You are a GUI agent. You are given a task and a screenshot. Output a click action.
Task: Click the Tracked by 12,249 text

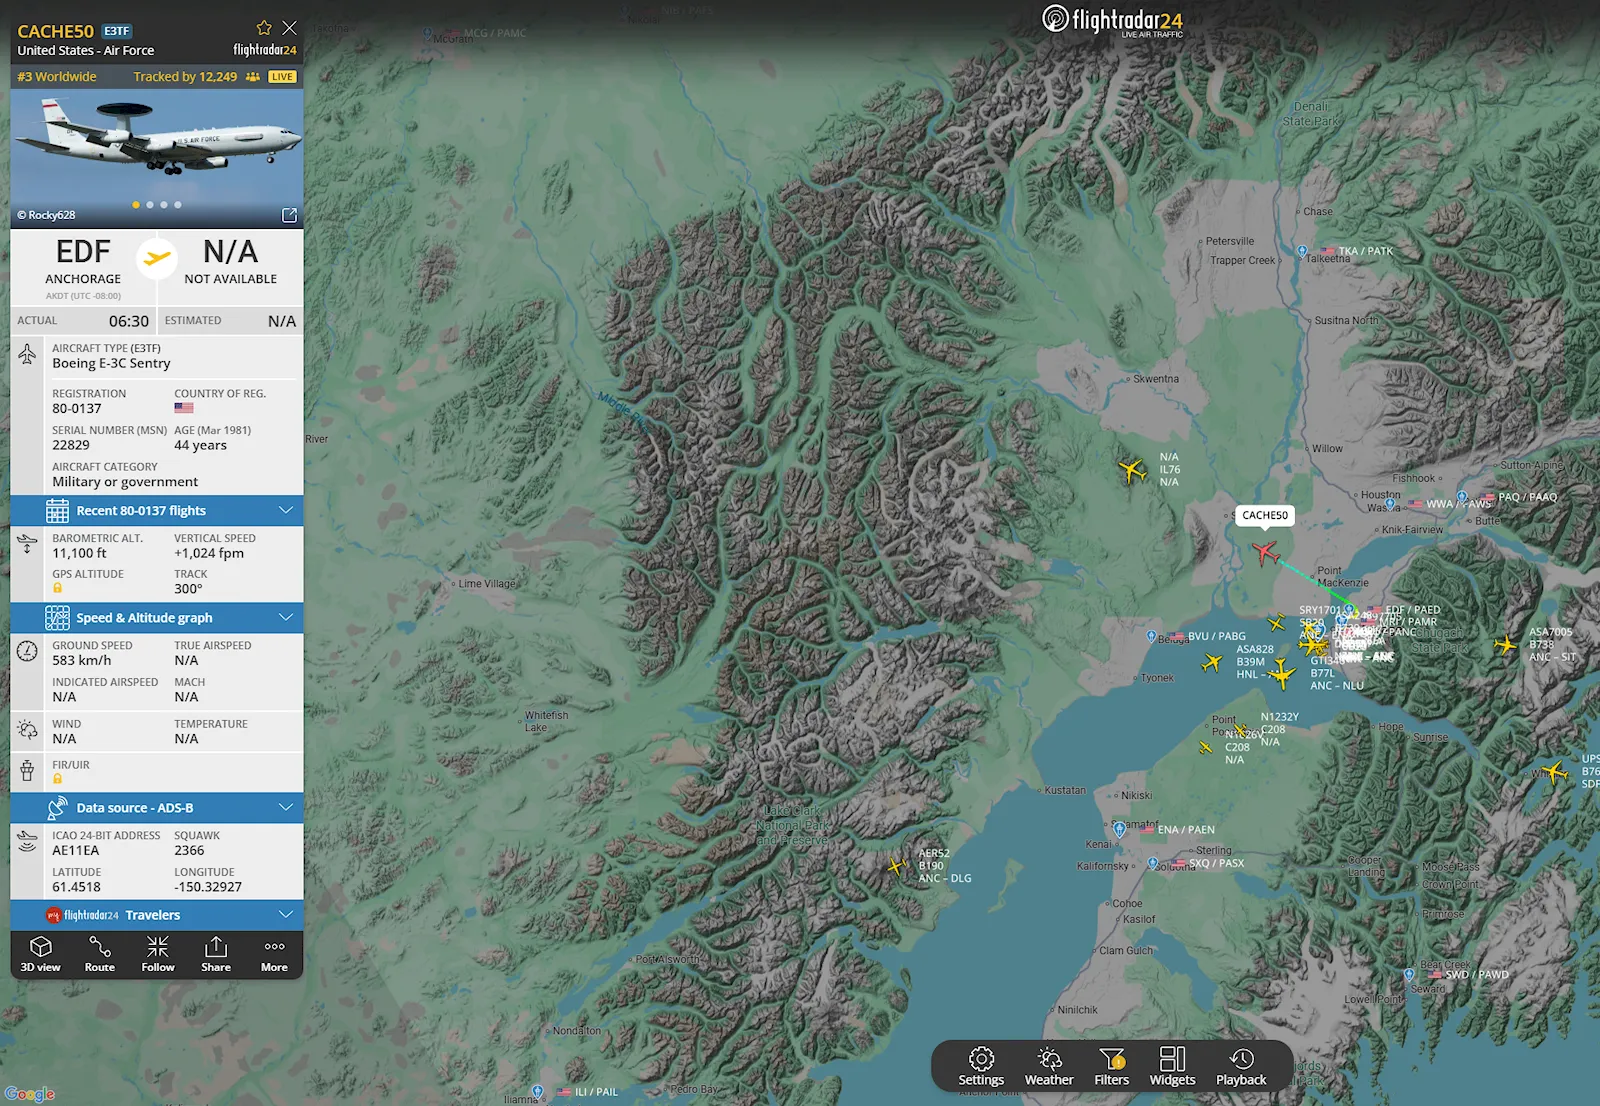click(185, 77)
